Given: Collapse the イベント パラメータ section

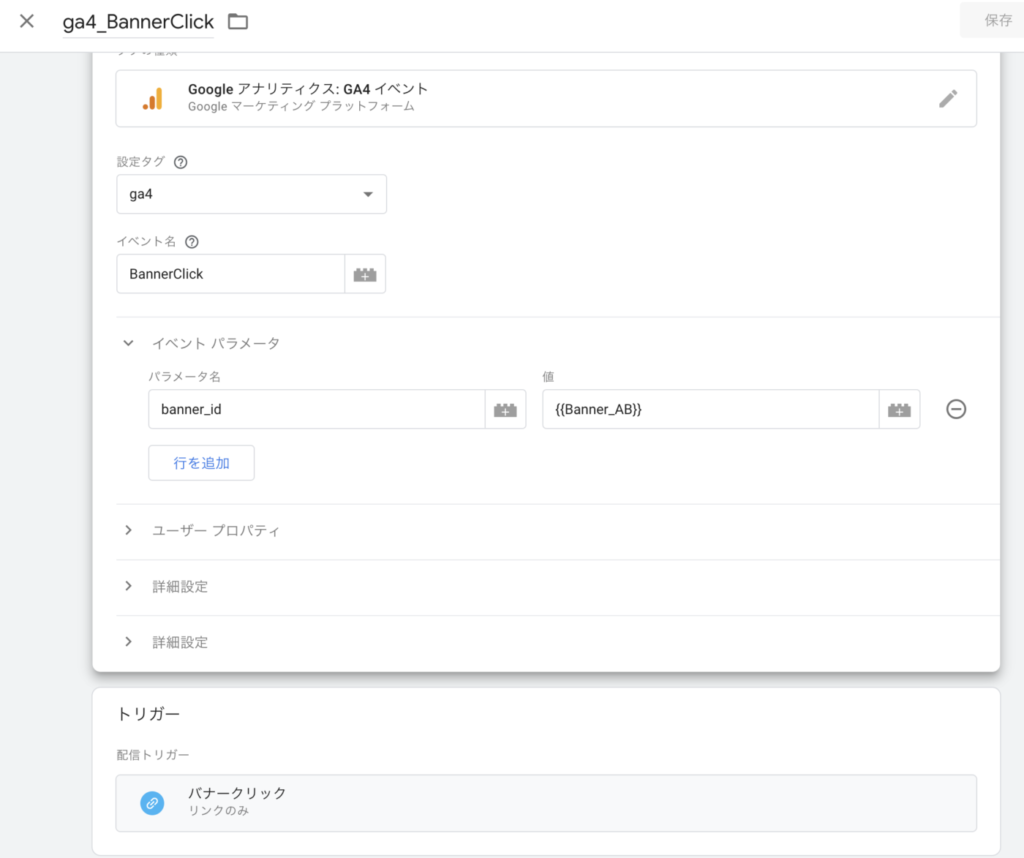Looking at the screenshot, I should click(x=128, y=343).
